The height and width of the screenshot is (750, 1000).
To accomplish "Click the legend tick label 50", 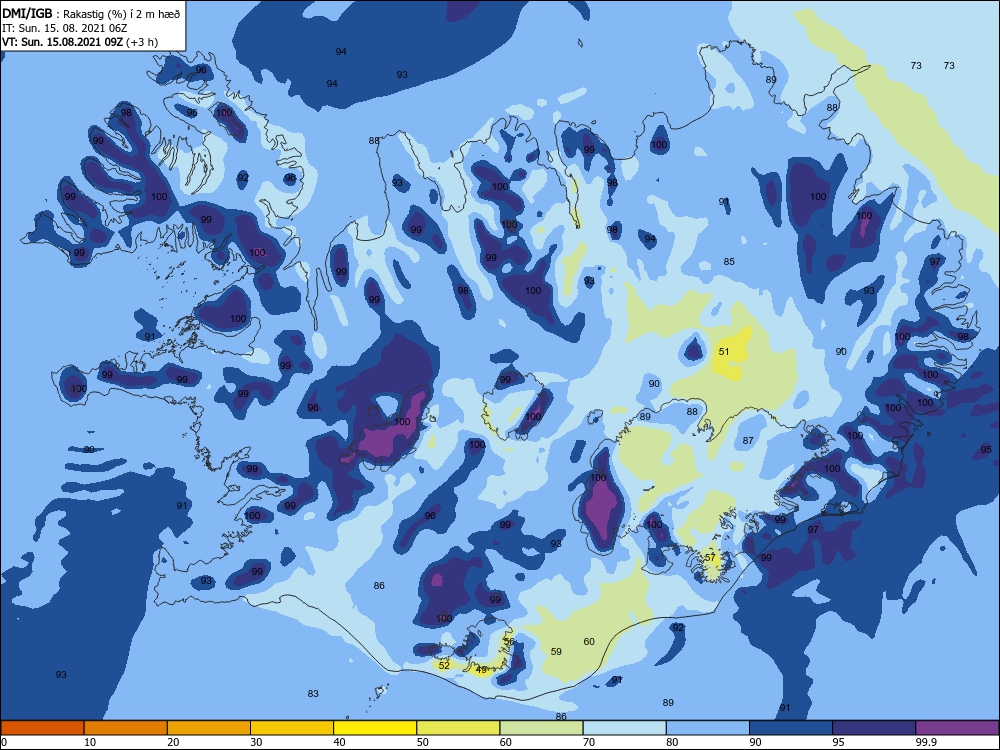I will (423, 742).
